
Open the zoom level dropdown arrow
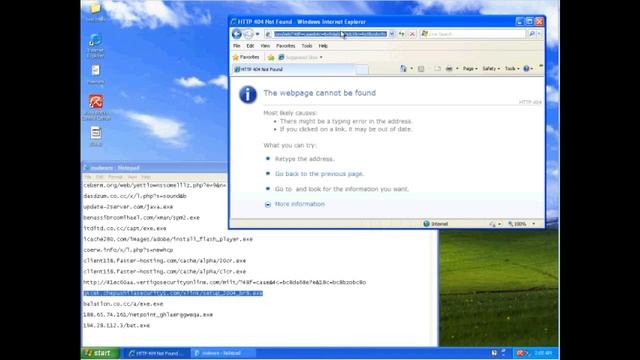(x=533, y=224)
